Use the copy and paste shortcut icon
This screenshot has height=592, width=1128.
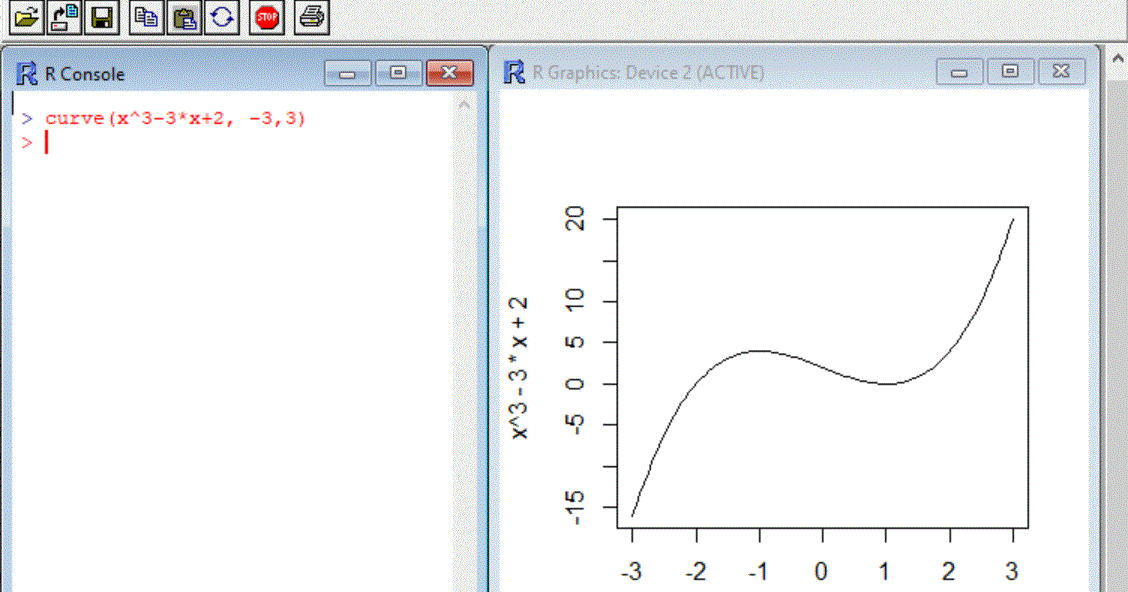(221, 17)
